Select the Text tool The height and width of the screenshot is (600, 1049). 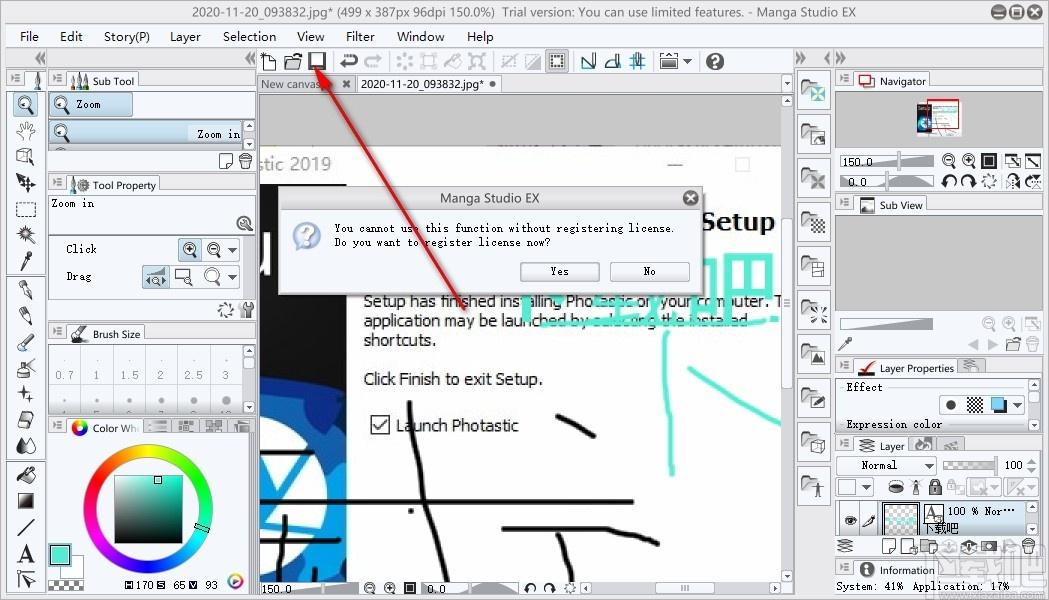[25, 554]
